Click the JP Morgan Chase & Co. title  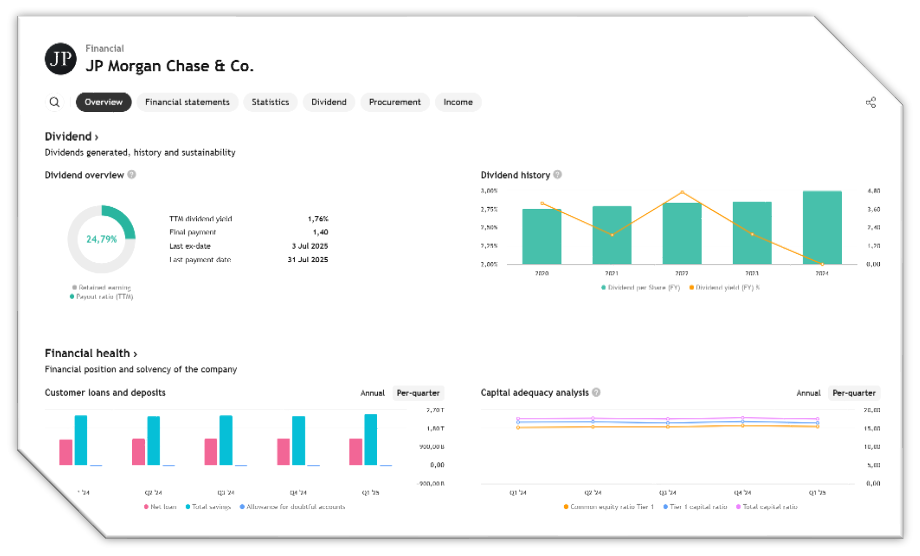[170, 66]
